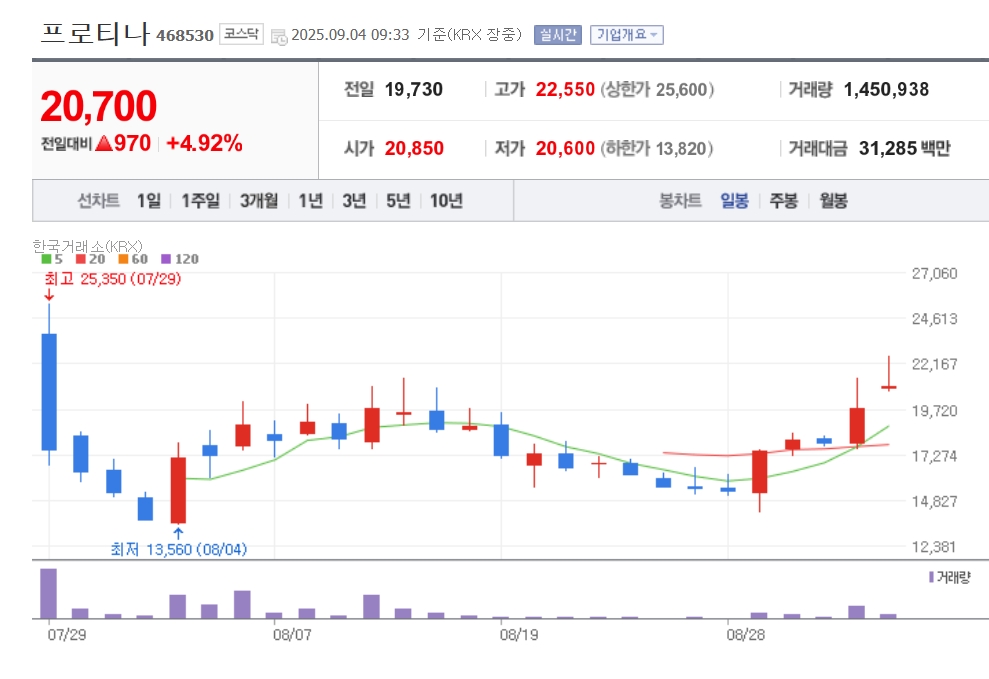Click the 코스닥 market badge
This screenshot has height=679, width=989.
tap(241, 34)
